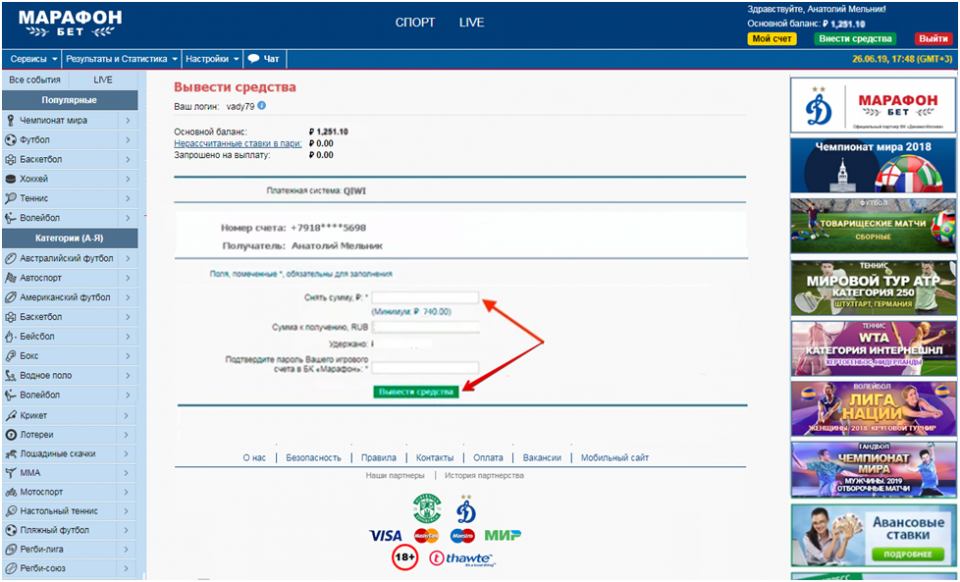Screen dimensions: 960x582
Task: Open the Правила footer link
Action: (x=378, y=457)
